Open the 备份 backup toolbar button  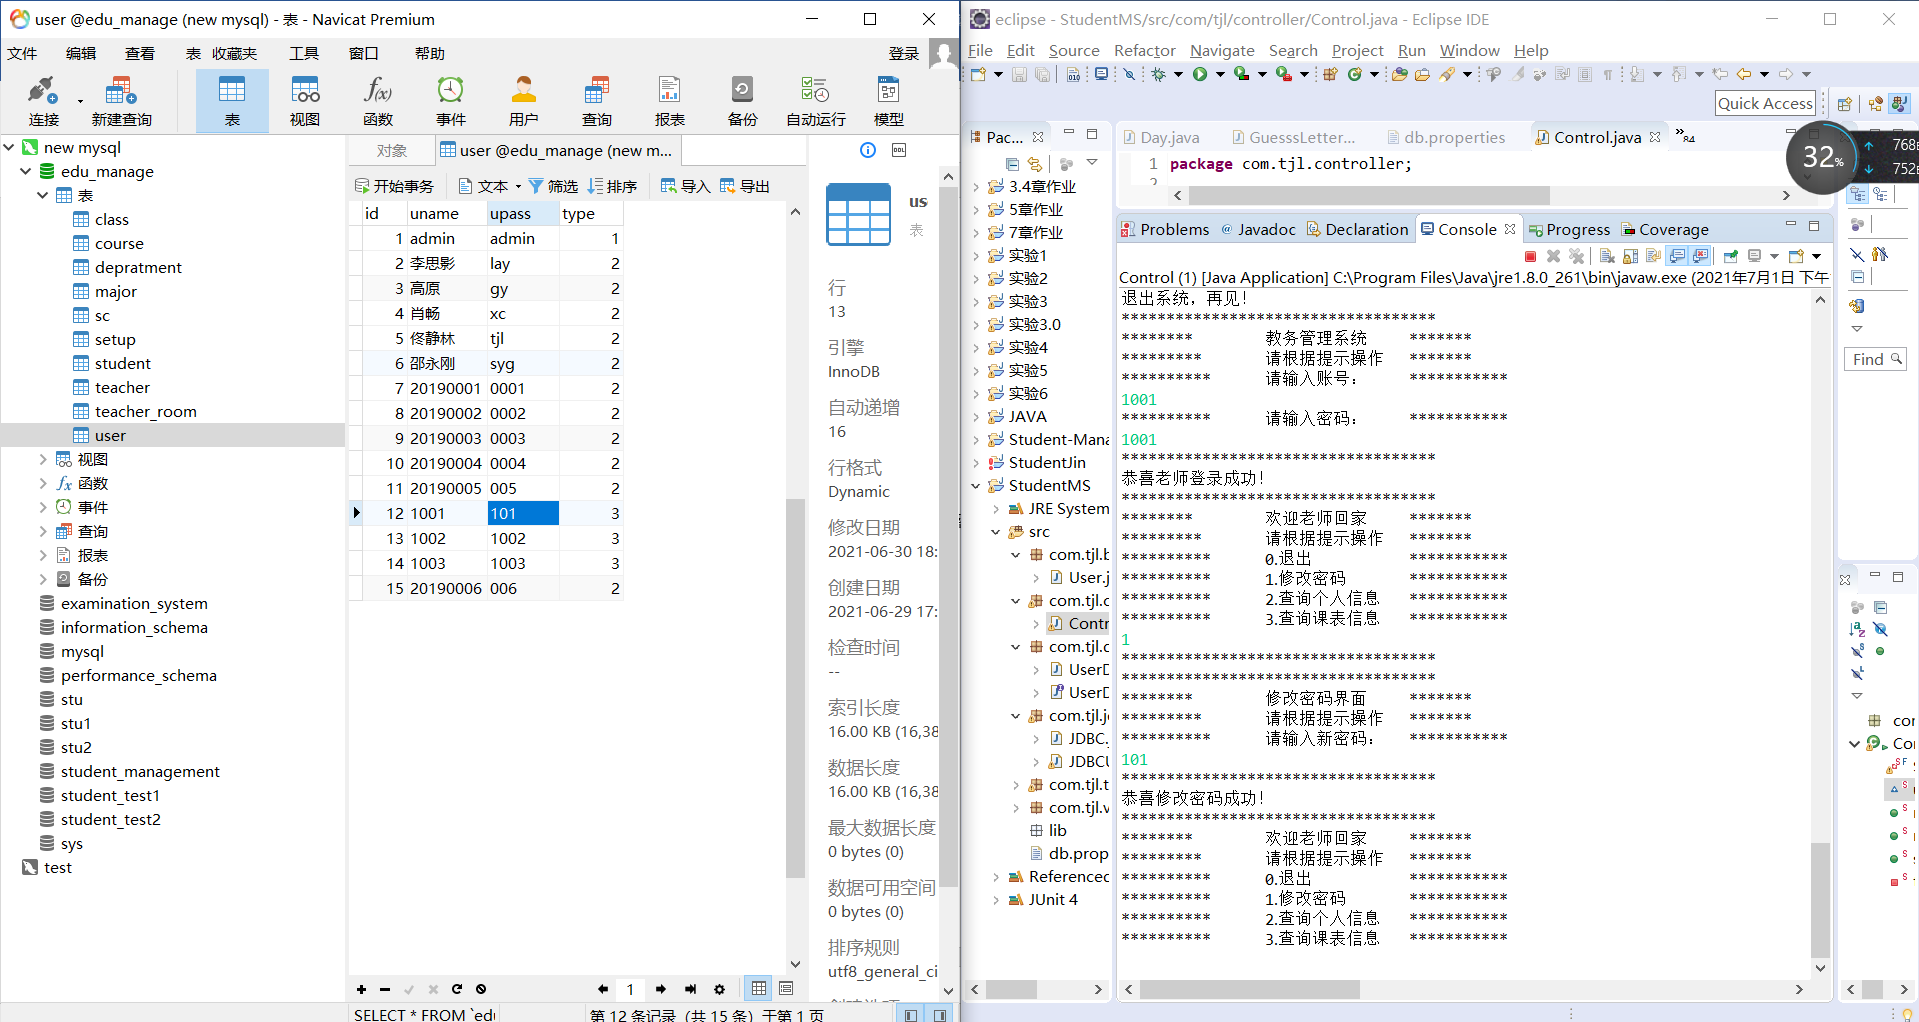point(743,101)
